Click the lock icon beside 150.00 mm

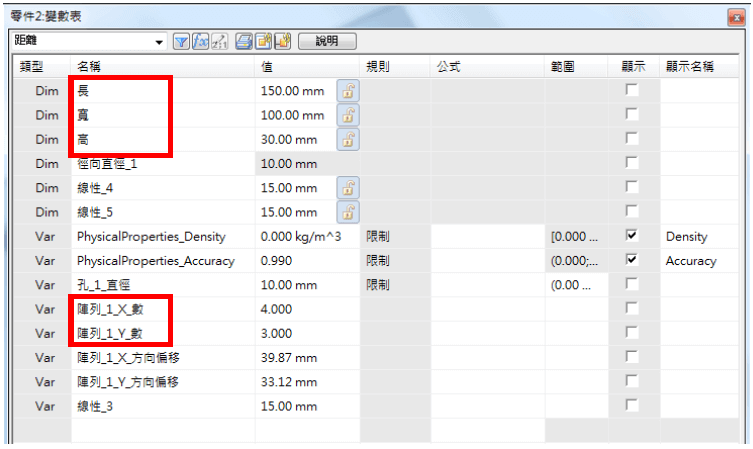[x=349, y=91]
